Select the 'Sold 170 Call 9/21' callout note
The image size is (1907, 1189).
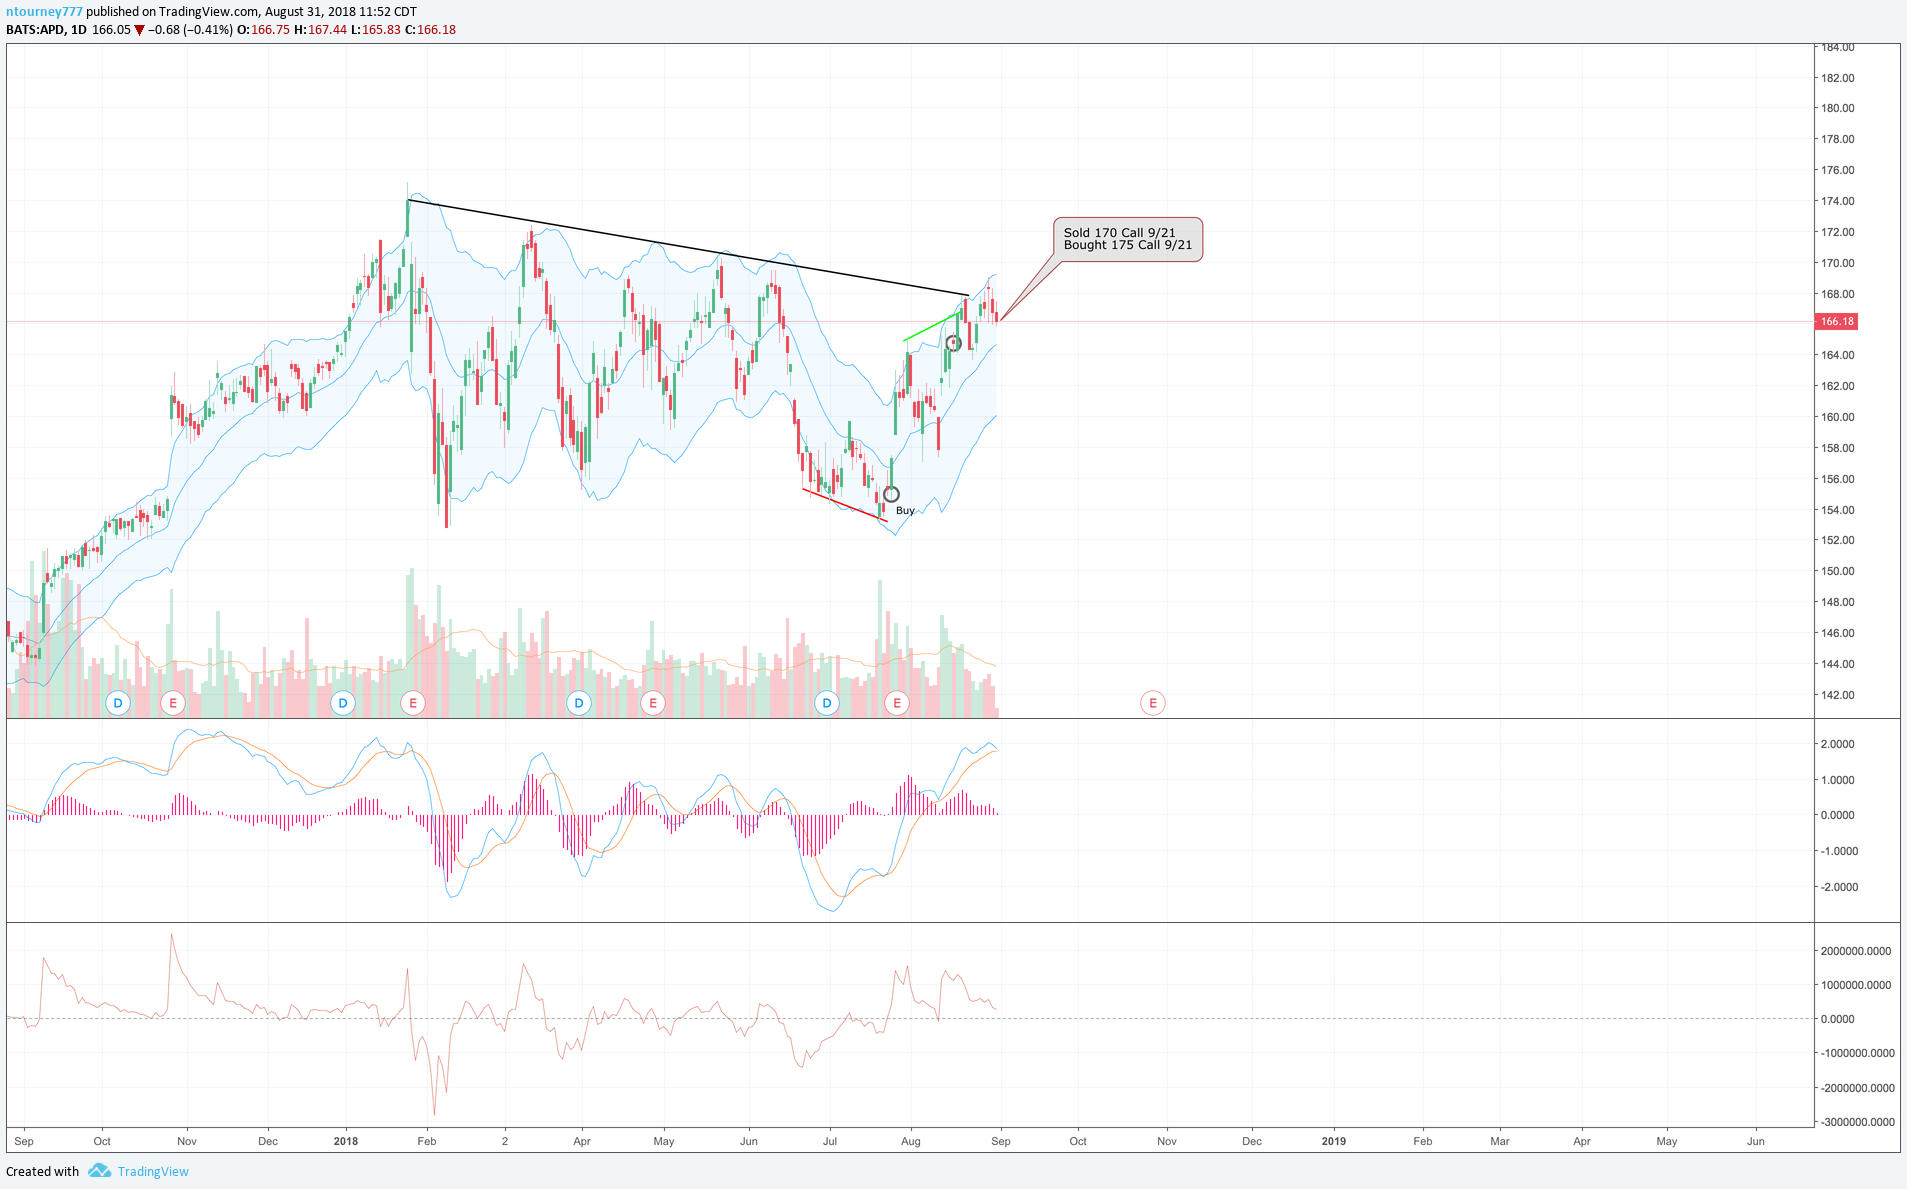(x=1128, y=239)
